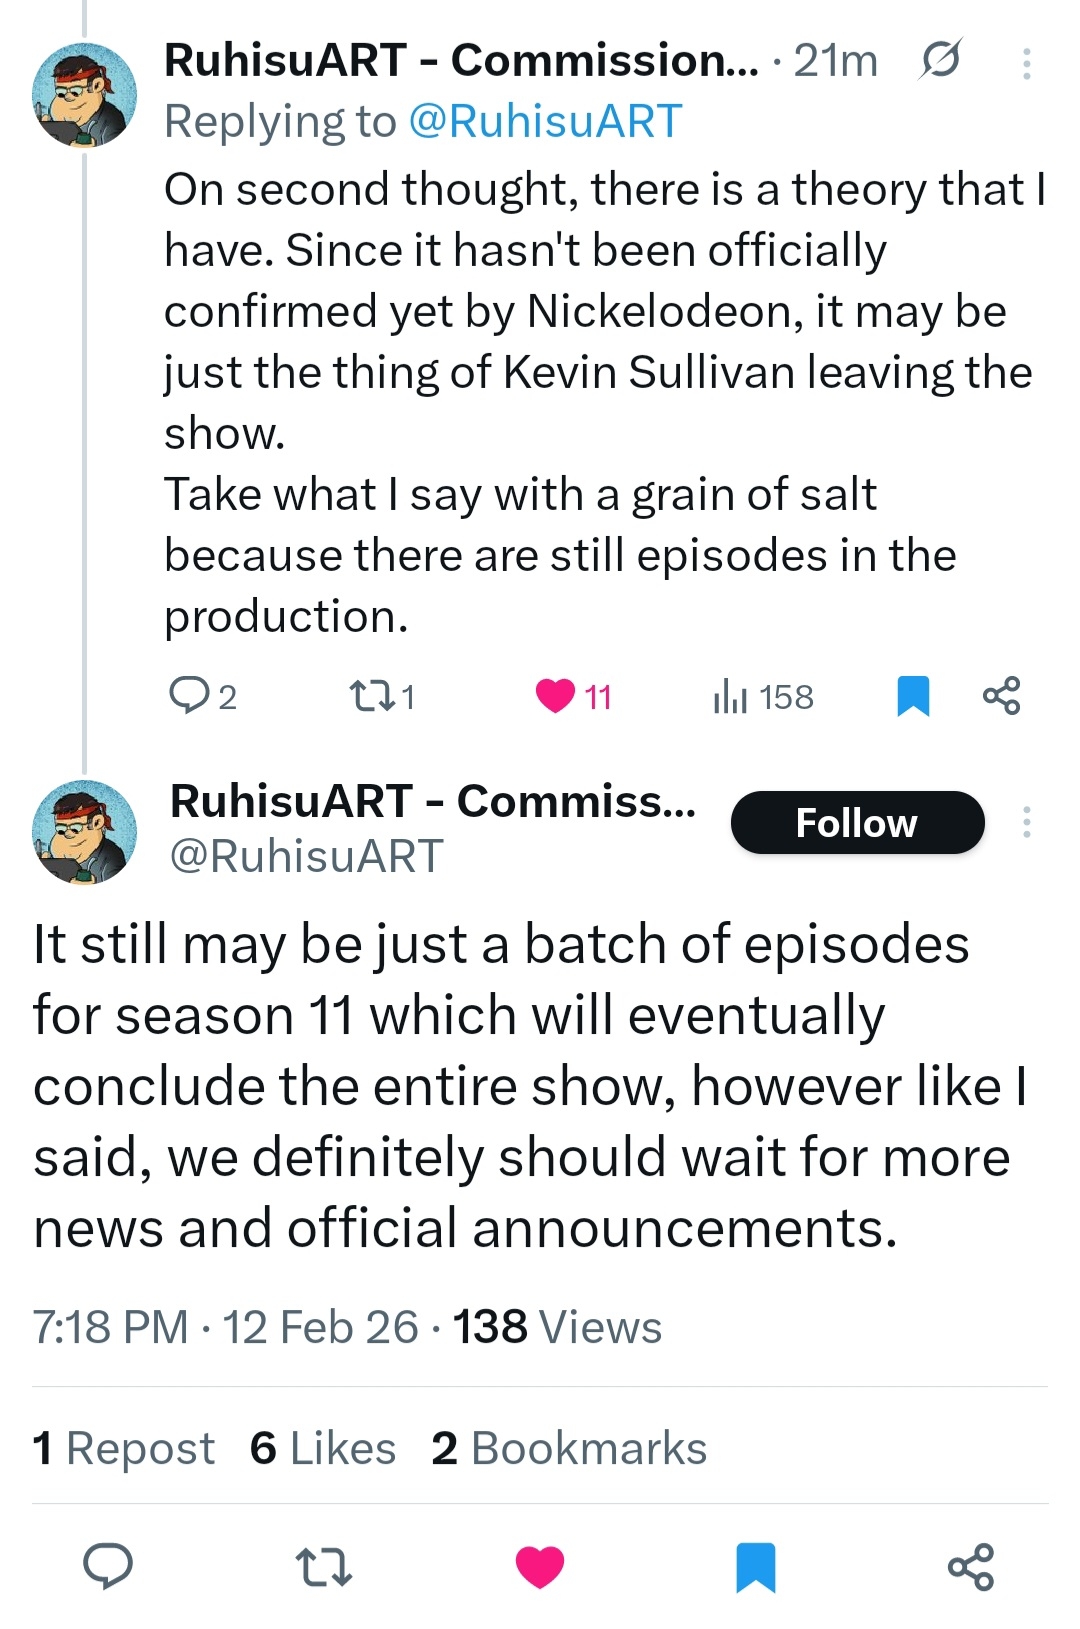The width and height of the screenshot is (1080, 1629).
Task: View the 6 Likes list
Action: pos(323,1448)
